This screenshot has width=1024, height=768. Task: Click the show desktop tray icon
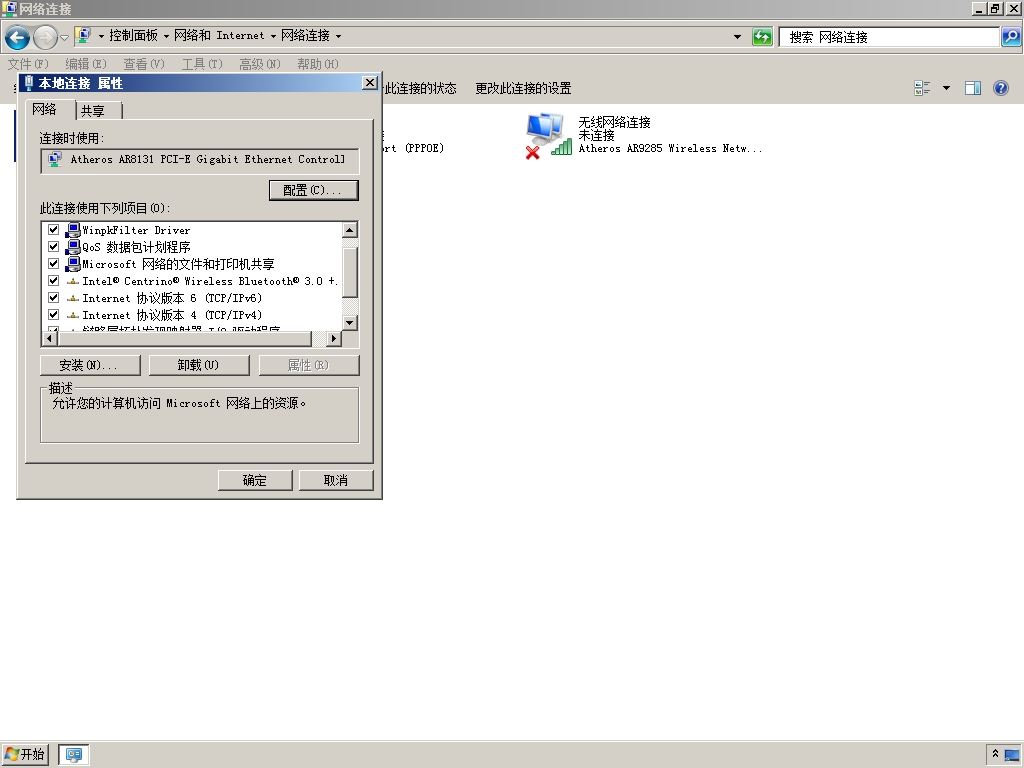1012,755
